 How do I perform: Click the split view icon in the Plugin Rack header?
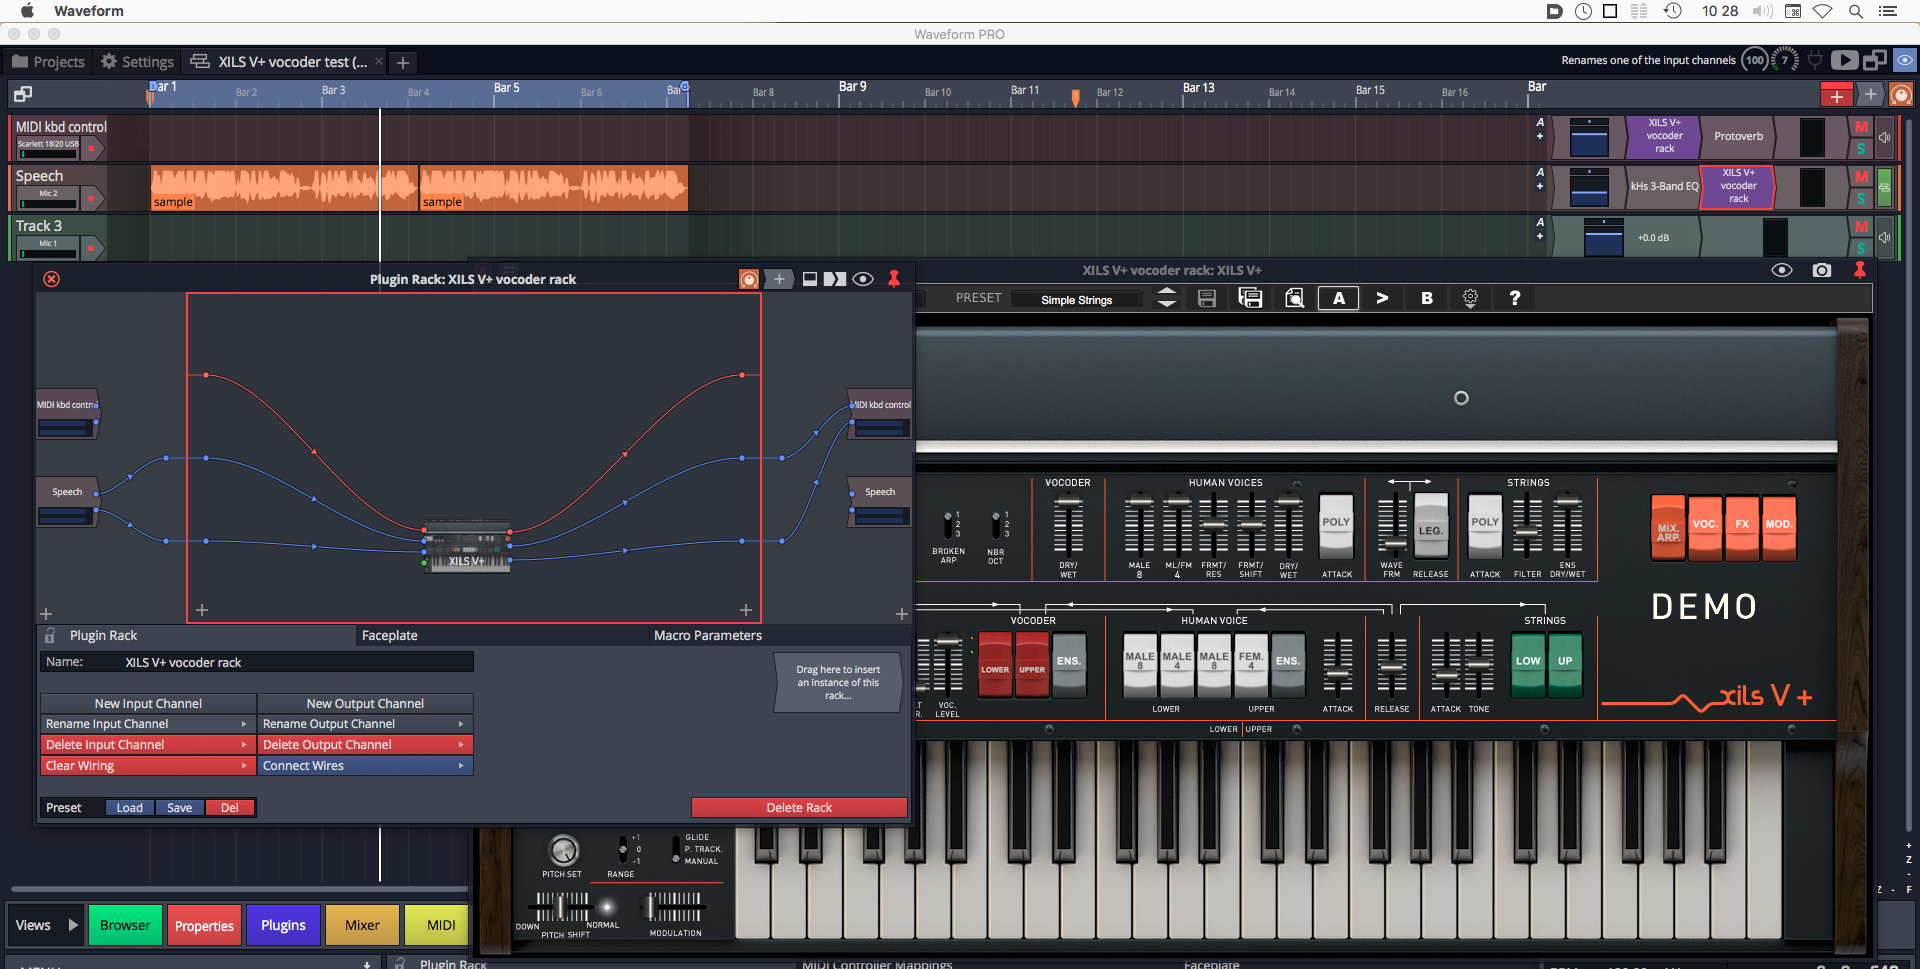835,279
